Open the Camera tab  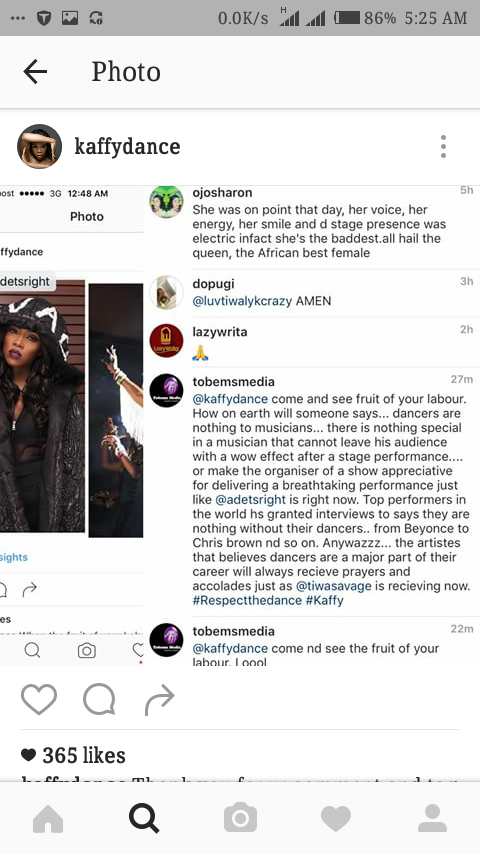pos(240,819)
